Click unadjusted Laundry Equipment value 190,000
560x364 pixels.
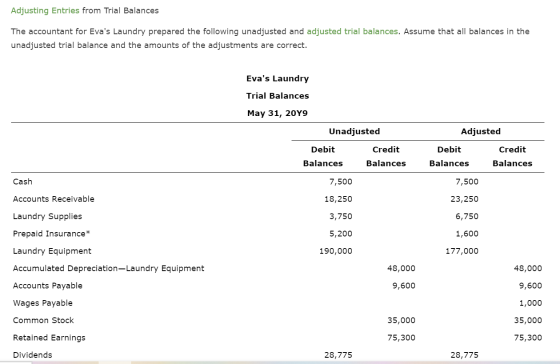[x=336, y=251]
